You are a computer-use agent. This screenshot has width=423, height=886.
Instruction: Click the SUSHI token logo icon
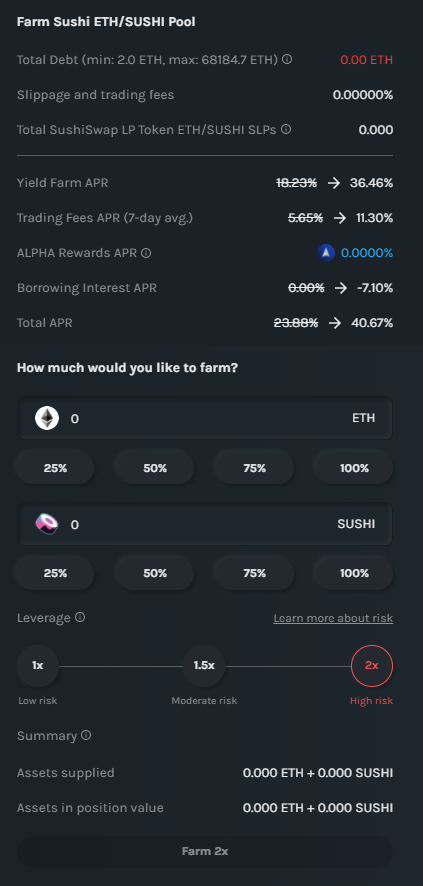click(x=47, y=524)
